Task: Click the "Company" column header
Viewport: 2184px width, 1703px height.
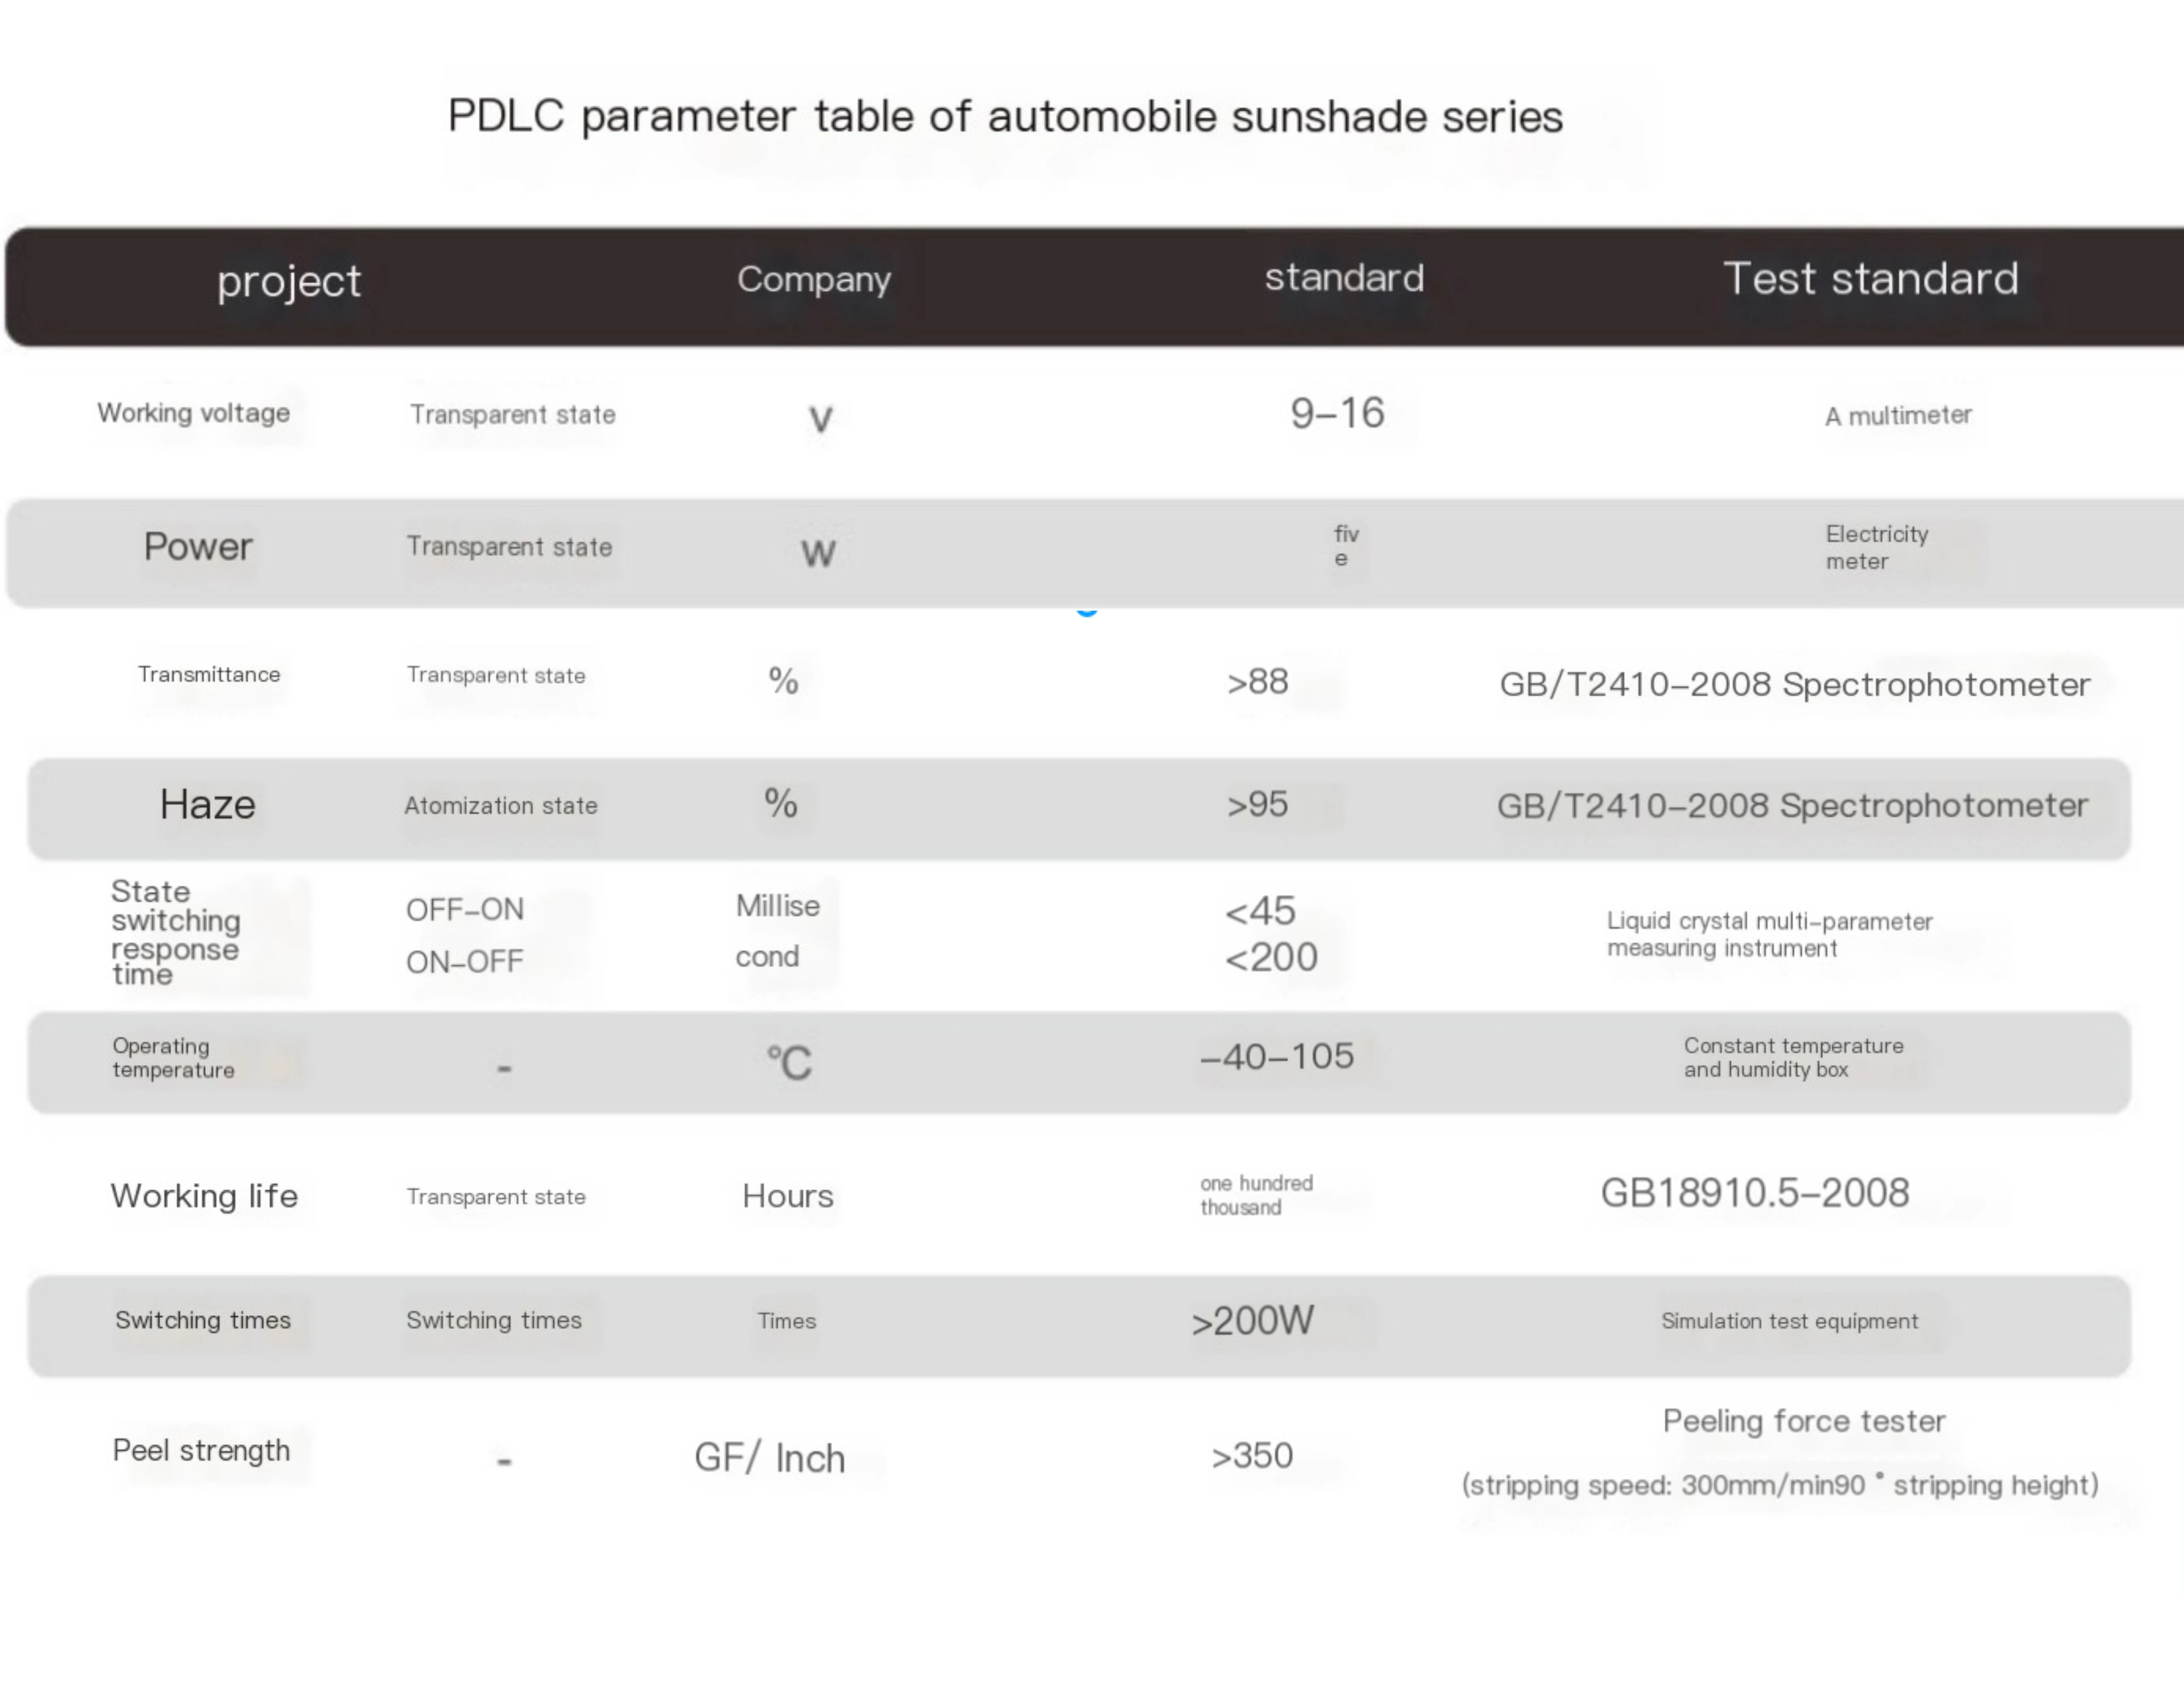Action: (x=813, y=280)
